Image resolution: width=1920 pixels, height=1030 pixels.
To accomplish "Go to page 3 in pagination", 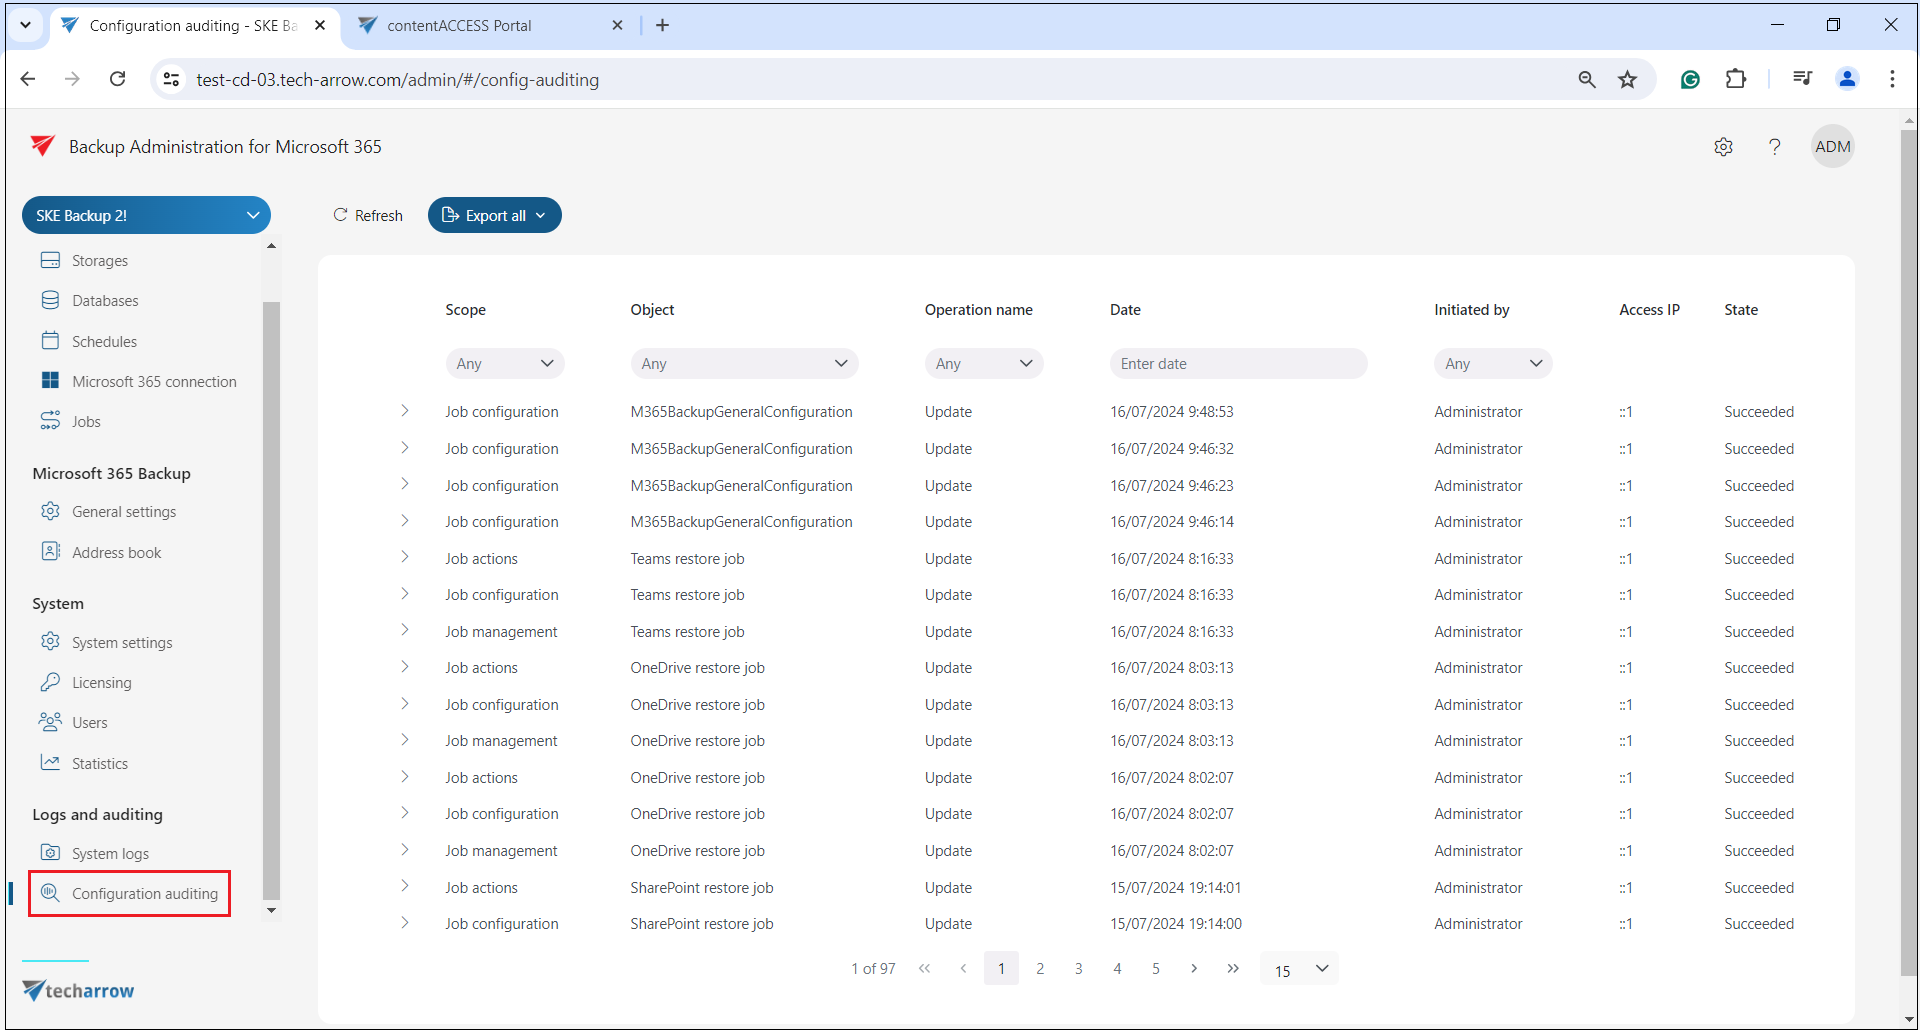I will [x=1078, y=969].
